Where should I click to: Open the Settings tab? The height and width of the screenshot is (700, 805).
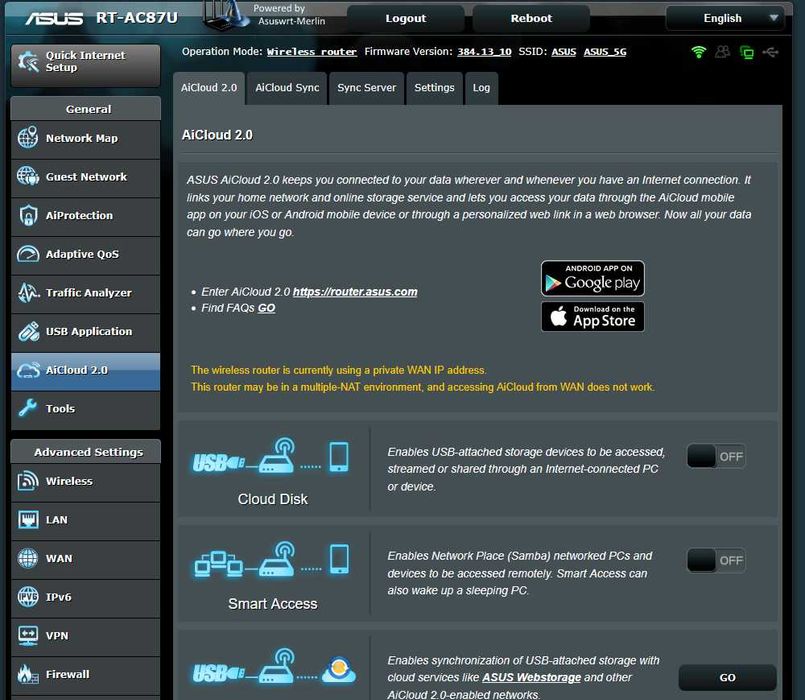click(434, 88)
